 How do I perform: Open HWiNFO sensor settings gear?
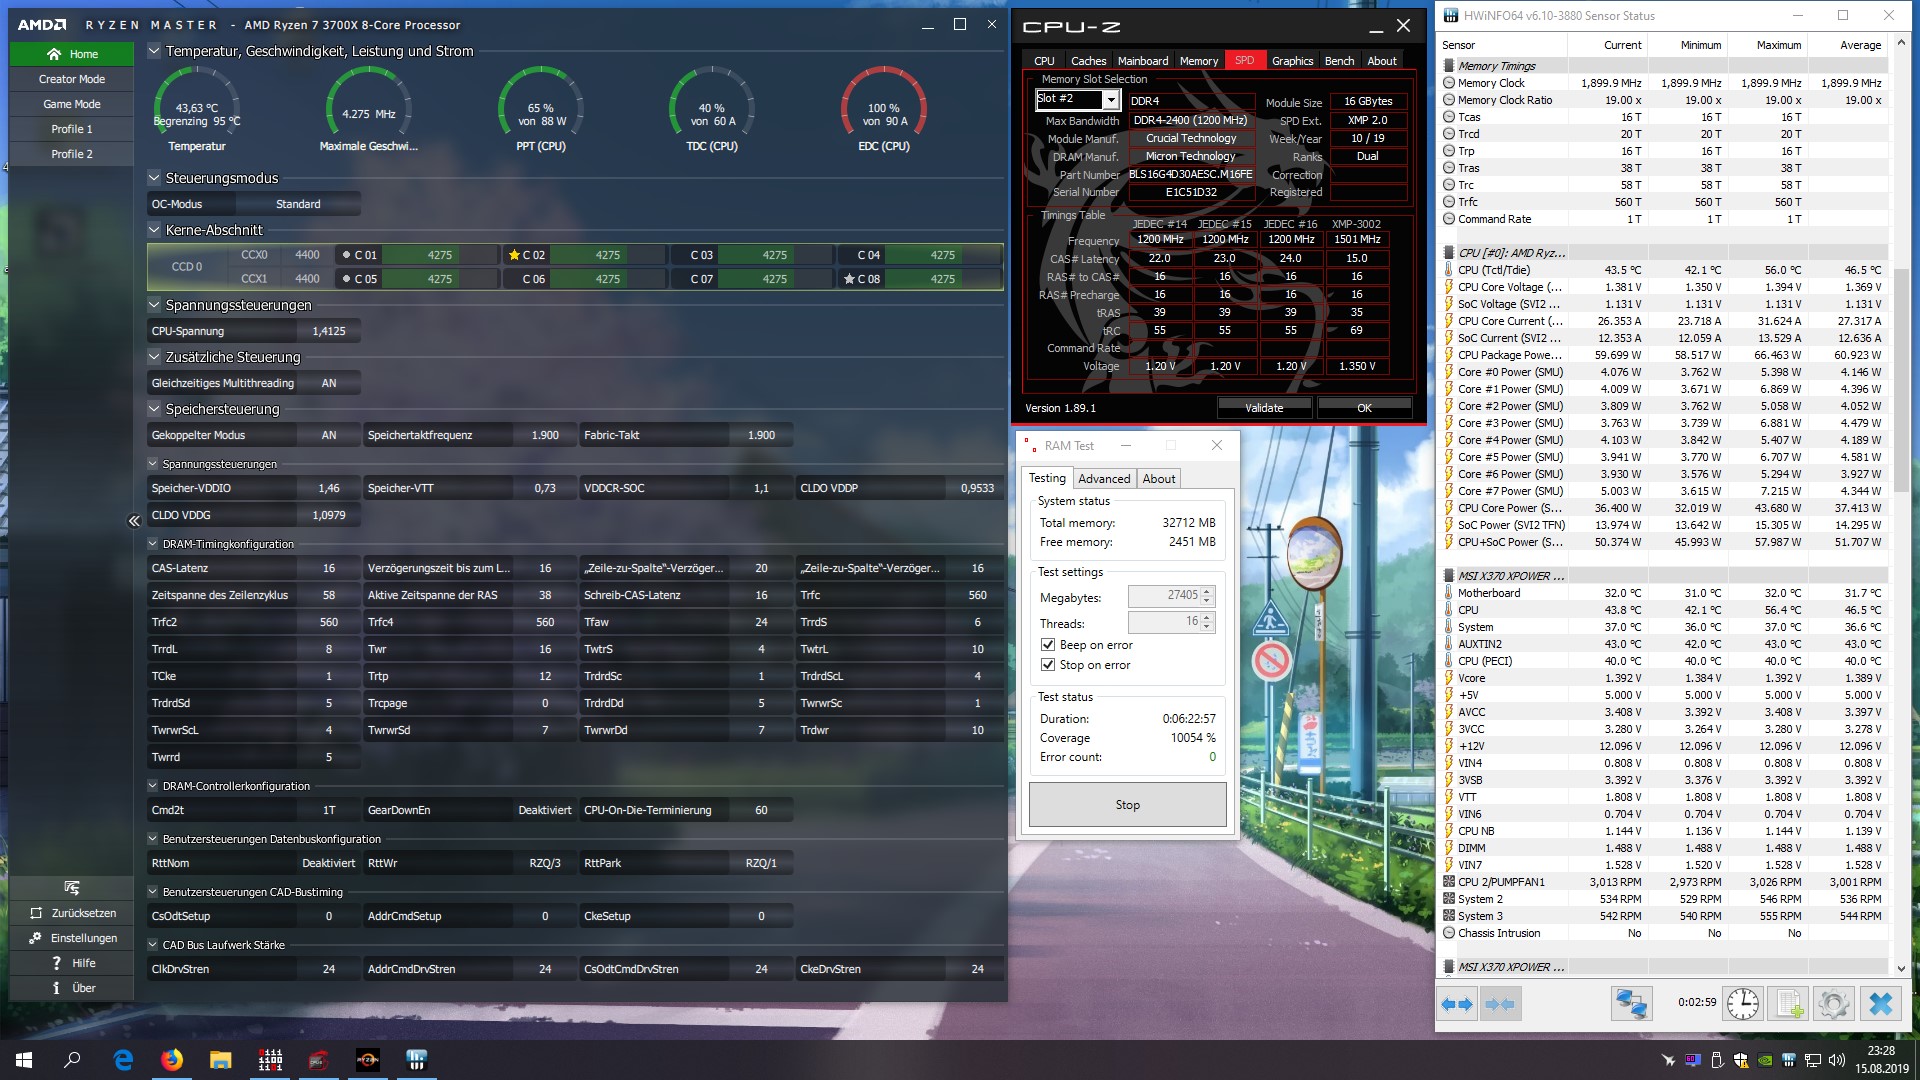pos(1833,1004)
